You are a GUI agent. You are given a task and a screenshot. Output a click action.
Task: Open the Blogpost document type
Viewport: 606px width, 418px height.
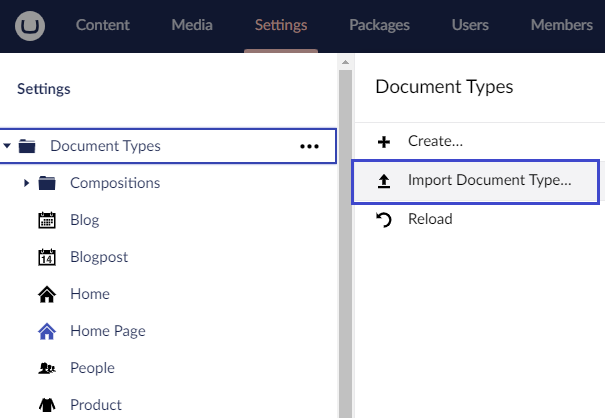99,257
